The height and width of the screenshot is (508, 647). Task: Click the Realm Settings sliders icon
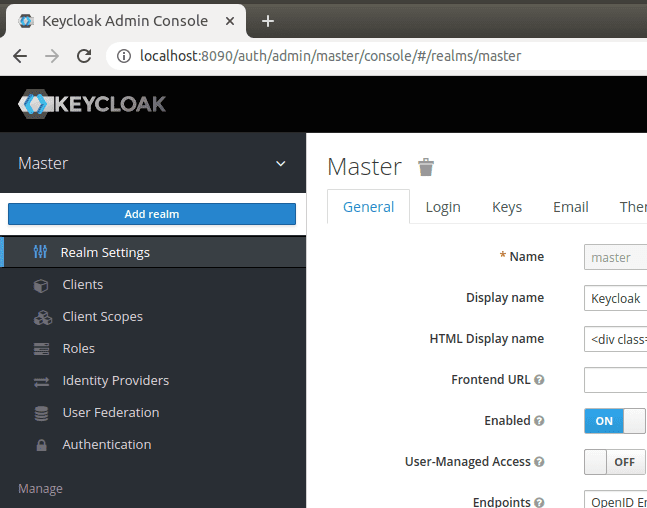[40, 251]
